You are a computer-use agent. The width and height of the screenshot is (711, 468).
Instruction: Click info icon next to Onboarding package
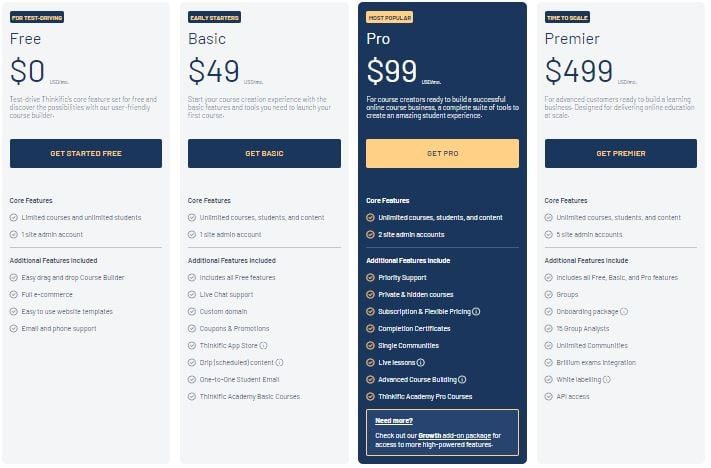click(624, 312)
